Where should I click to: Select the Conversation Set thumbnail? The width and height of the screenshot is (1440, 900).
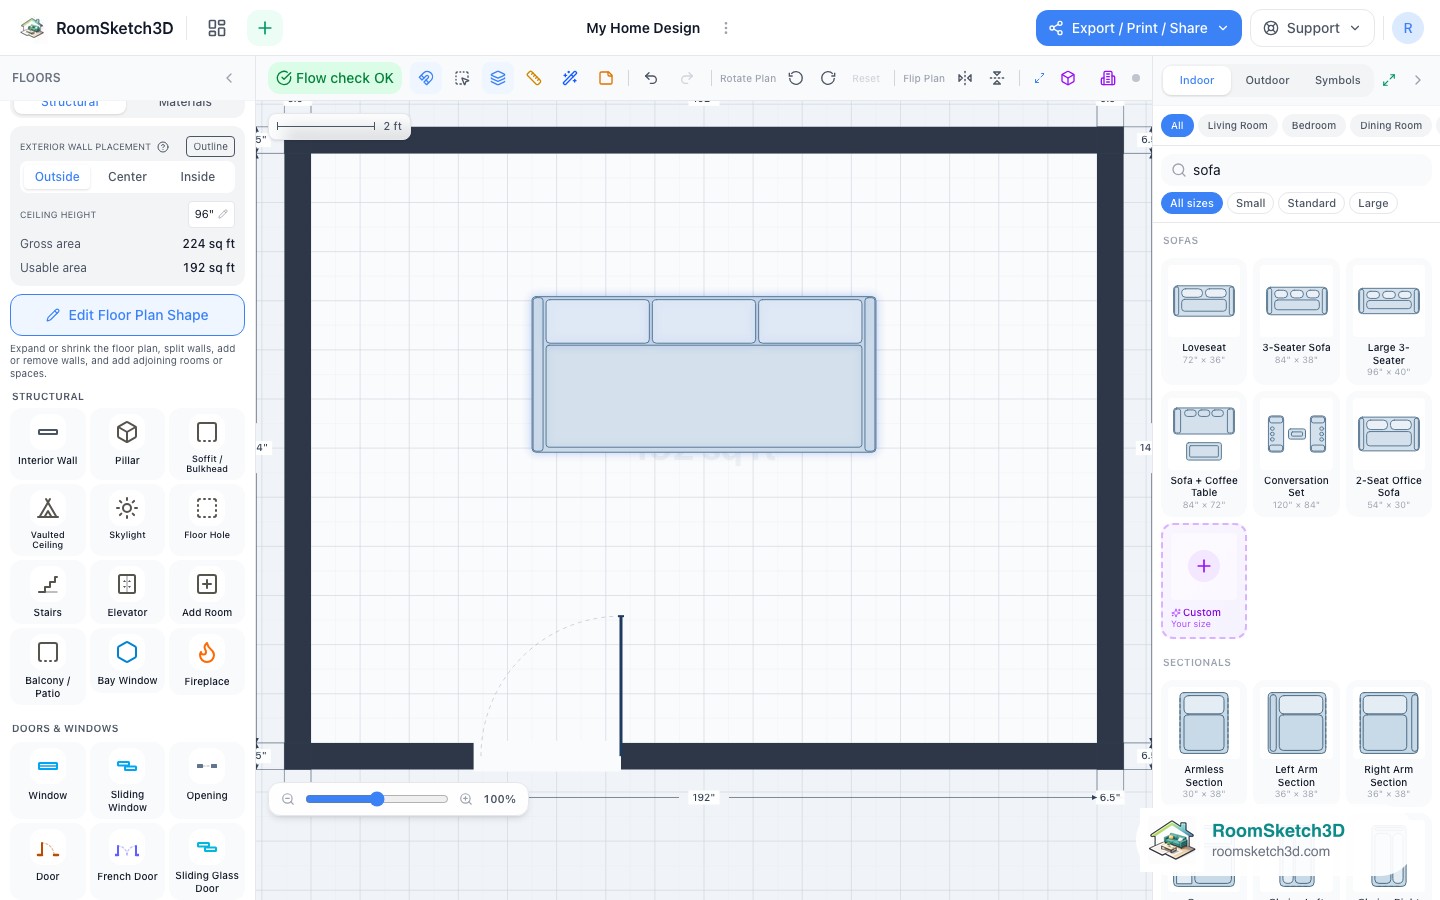click(x=1296, y=455)
